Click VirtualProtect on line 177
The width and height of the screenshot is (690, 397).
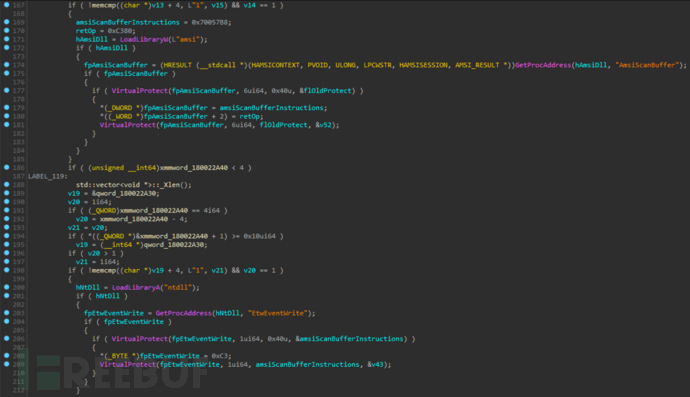tap(139, 91)
